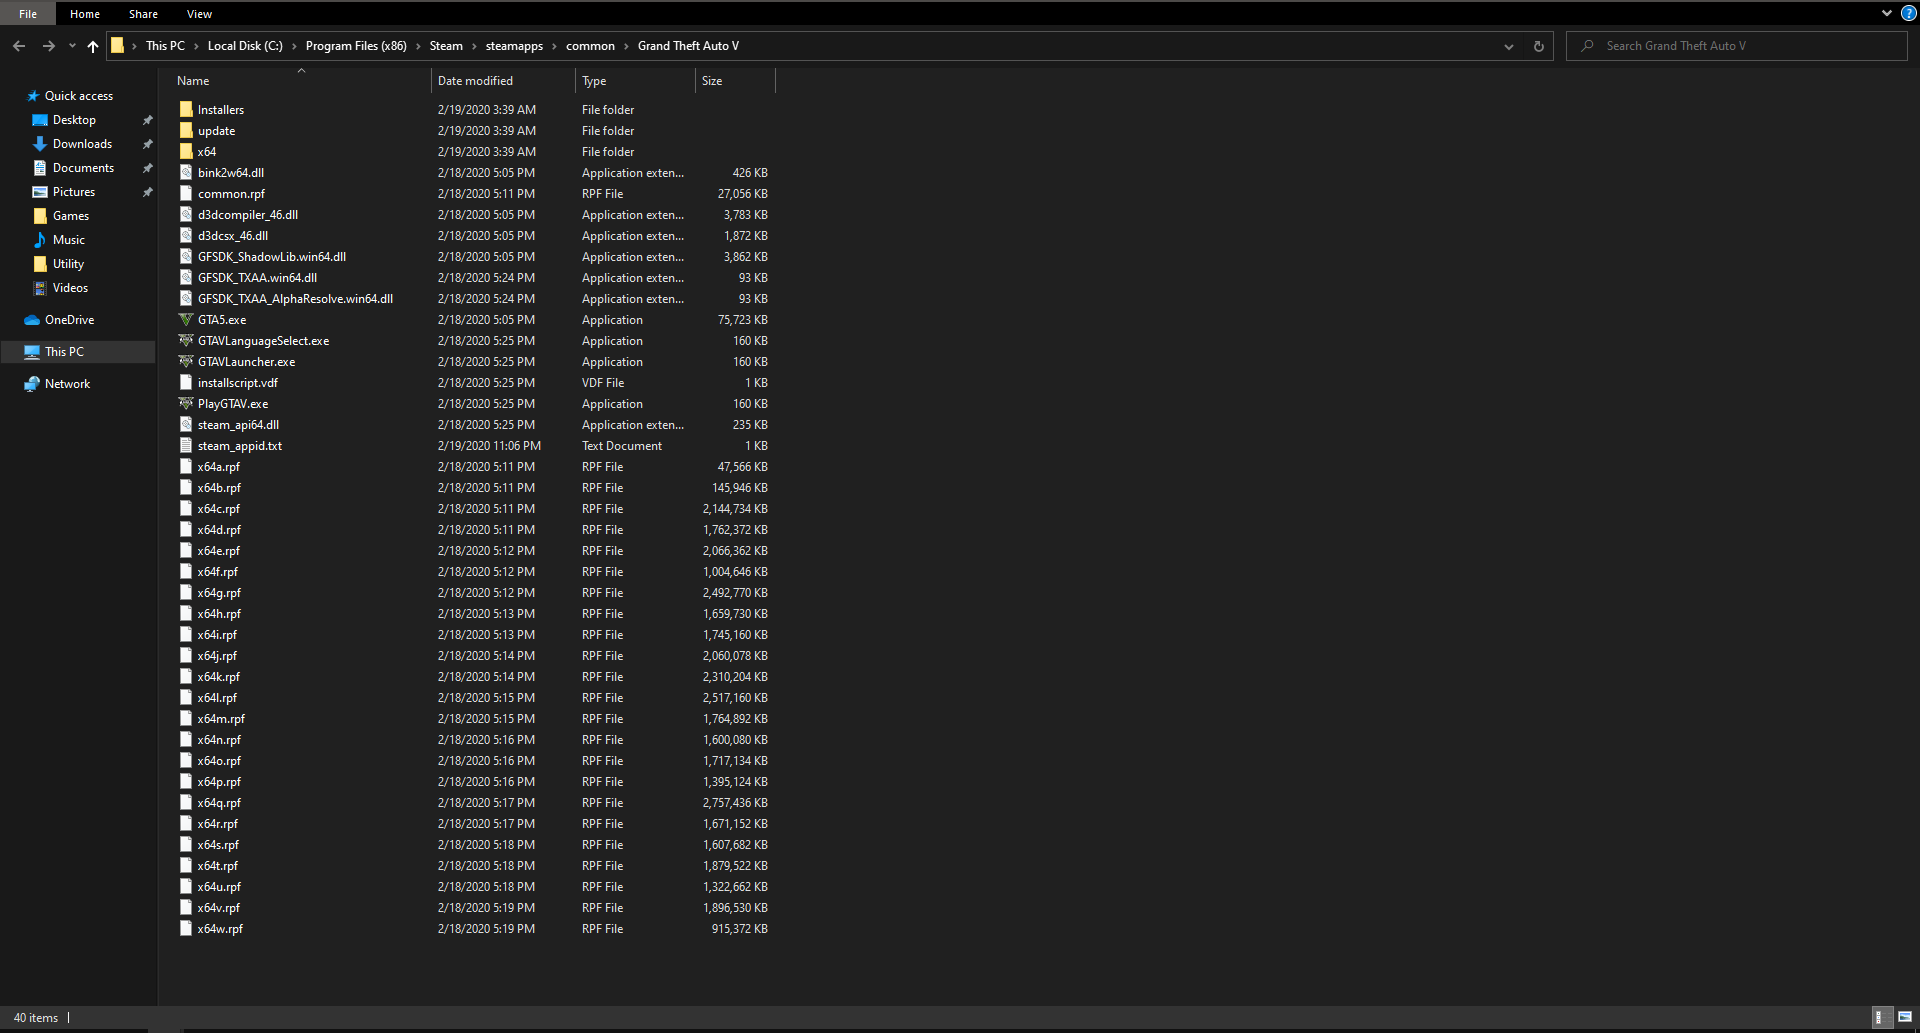
Task: Open the Utility folder in sidebar
Action: click(x=68, y=264)
